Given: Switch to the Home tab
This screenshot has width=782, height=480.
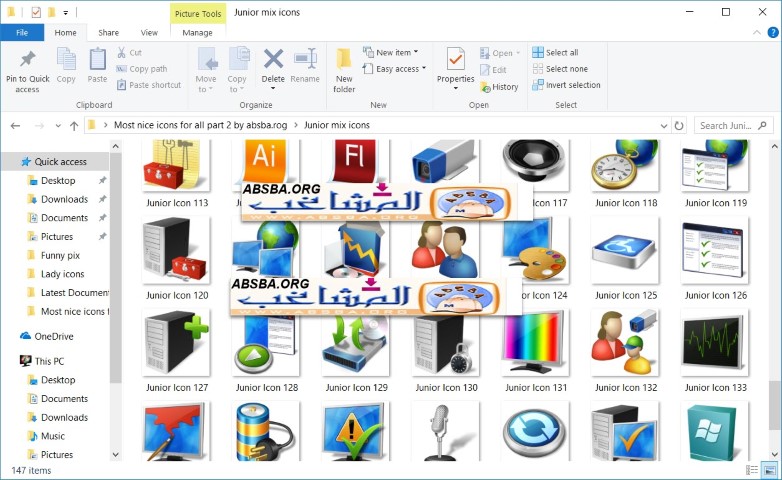Looking at the screenshot, I should click(x=65, y=32).
